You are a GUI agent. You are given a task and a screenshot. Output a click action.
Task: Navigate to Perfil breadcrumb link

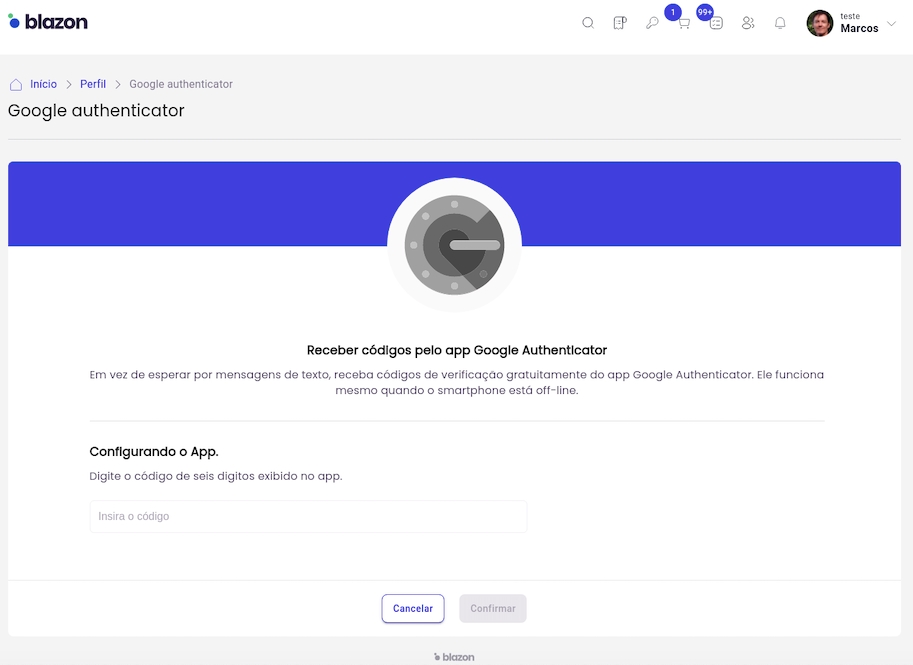pos(93,84)
